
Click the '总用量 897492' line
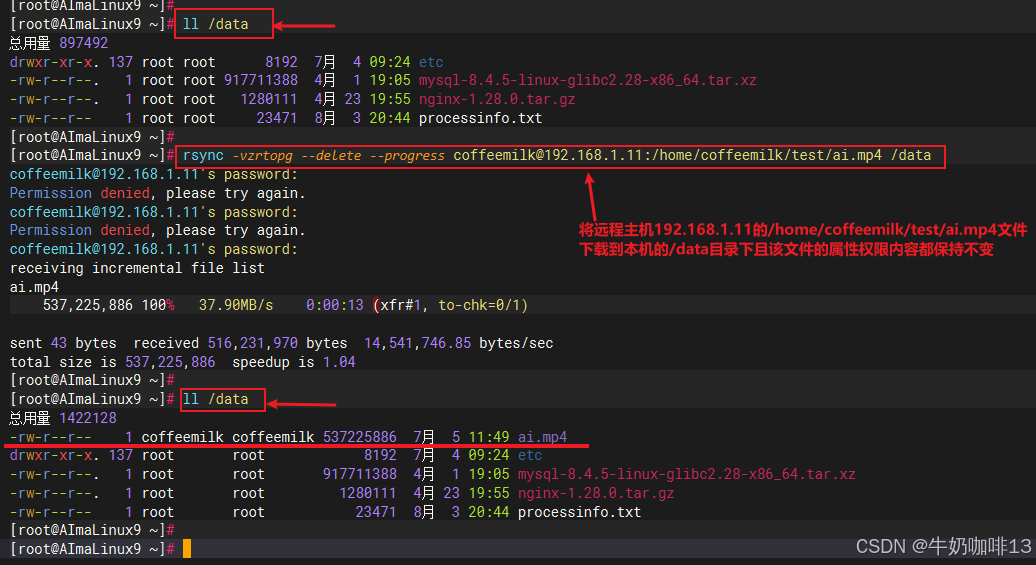[59, 43]
